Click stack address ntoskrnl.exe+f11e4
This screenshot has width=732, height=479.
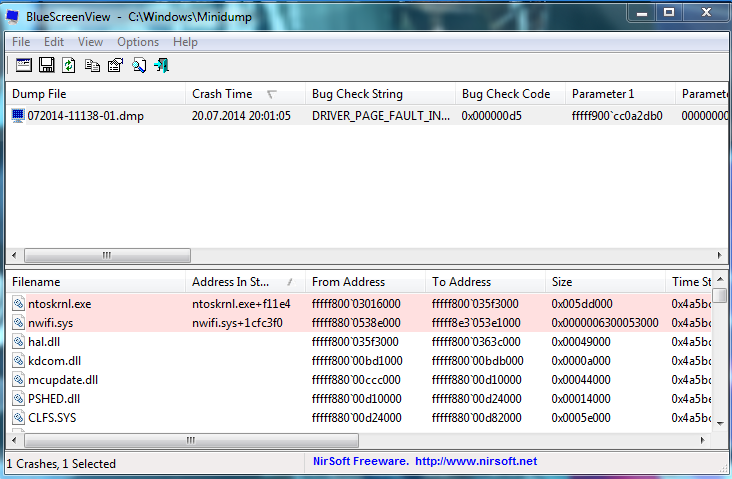pos(241,304)
